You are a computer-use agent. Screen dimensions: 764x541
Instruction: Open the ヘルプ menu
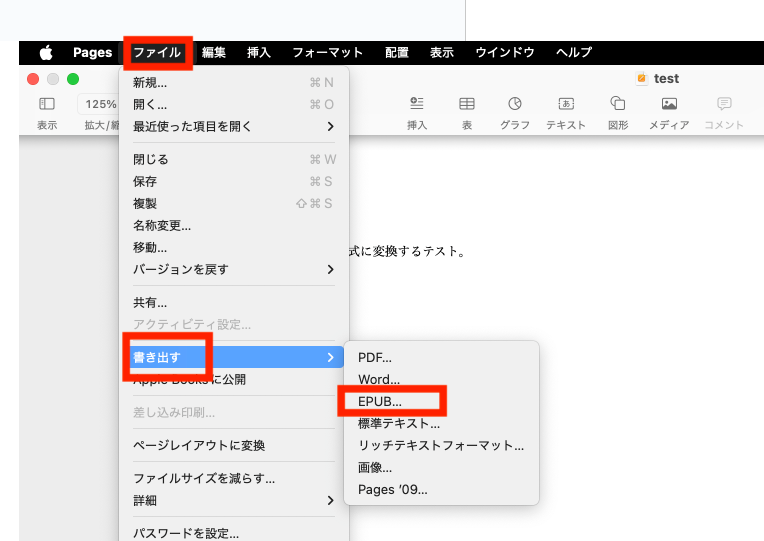tap(574, 52)
